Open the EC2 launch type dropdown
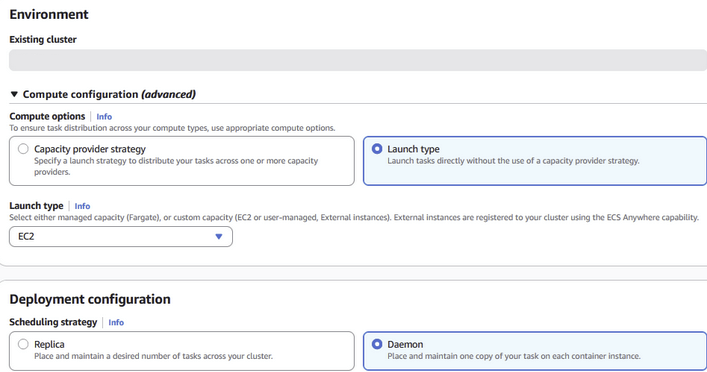This screenshot has height=372, width=707. (x=121, y=236)
